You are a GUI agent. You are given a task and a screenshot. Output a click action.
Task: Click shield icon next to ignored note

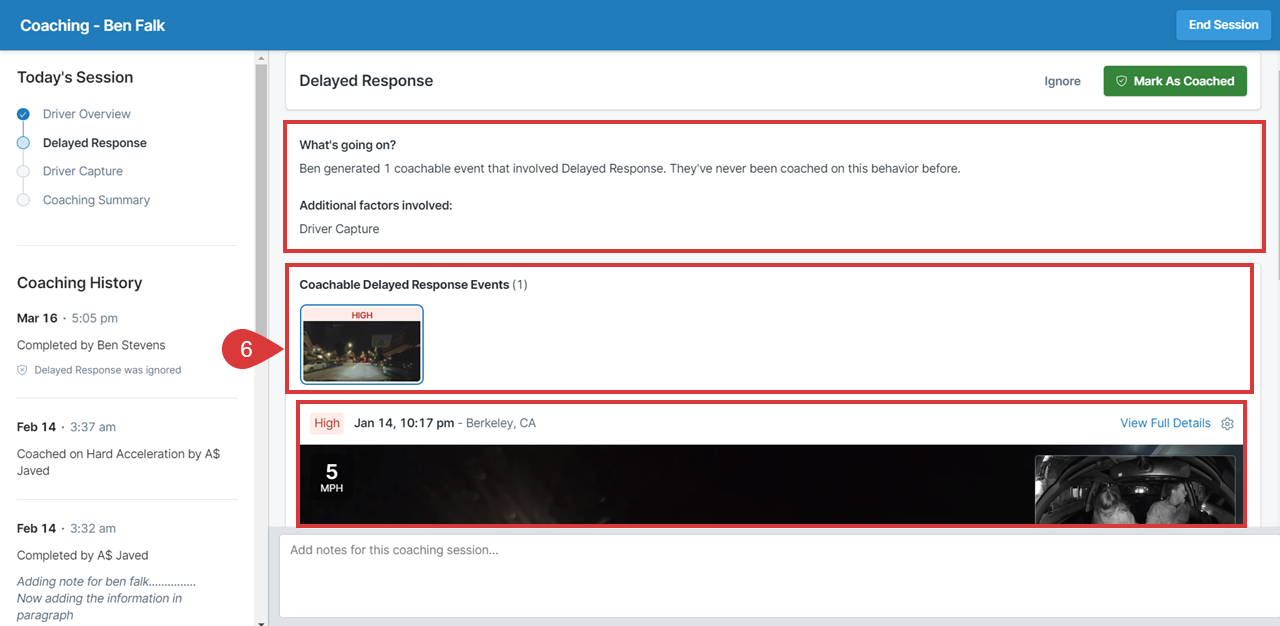[x=22, y=370]
